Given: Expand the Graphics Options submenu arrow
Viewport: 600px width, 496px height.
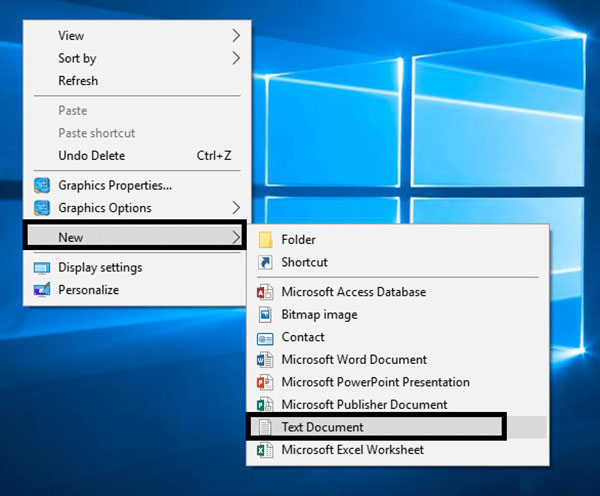Looking at the screenshot, I should [x=236, y=208].
